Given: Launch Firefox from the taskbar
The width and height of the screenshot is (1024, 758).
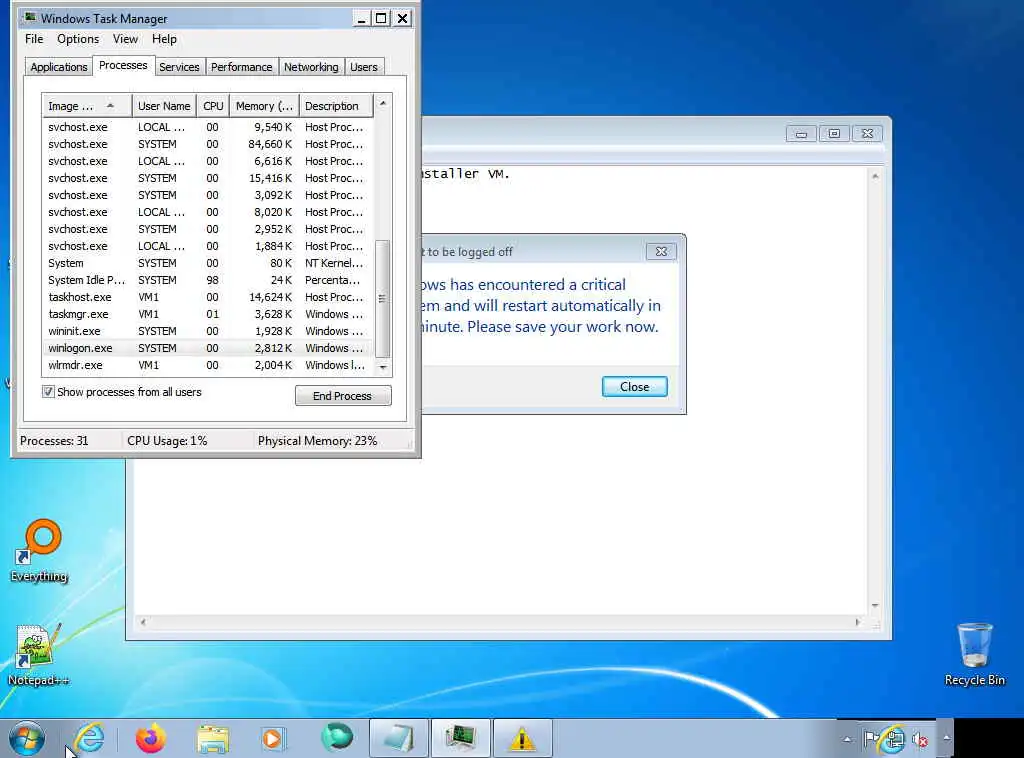Looking at the screenshot, I should [x=150, y=738].
